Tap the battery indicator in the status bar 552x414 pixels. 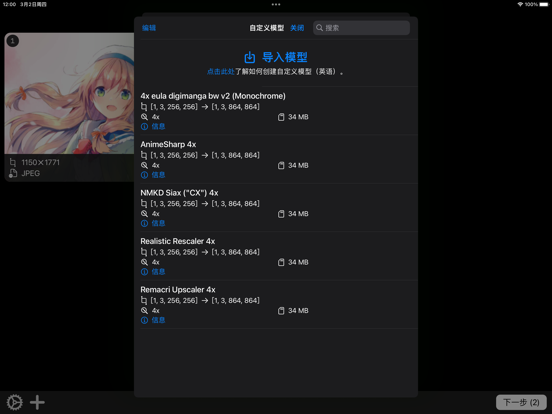click(x=544, y=4)
